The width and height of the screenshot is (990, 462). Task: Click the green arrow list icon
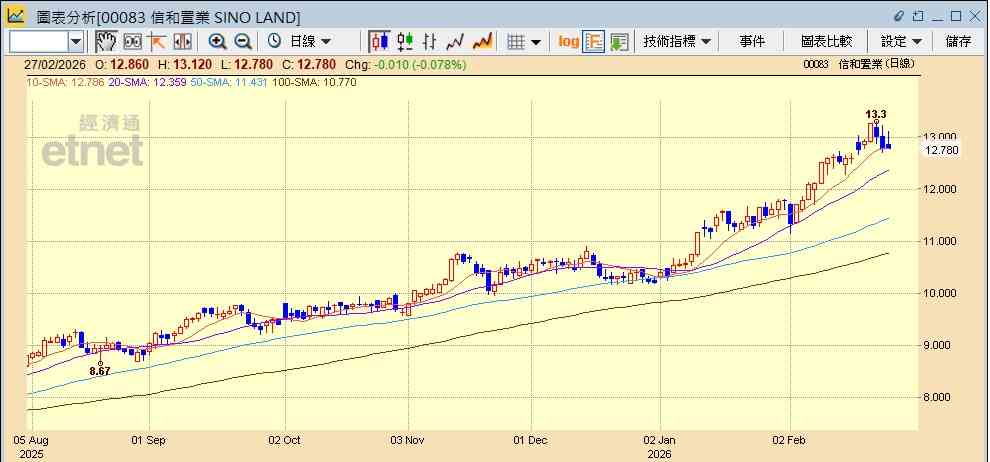pyautogui.click(x=619, y=42)
